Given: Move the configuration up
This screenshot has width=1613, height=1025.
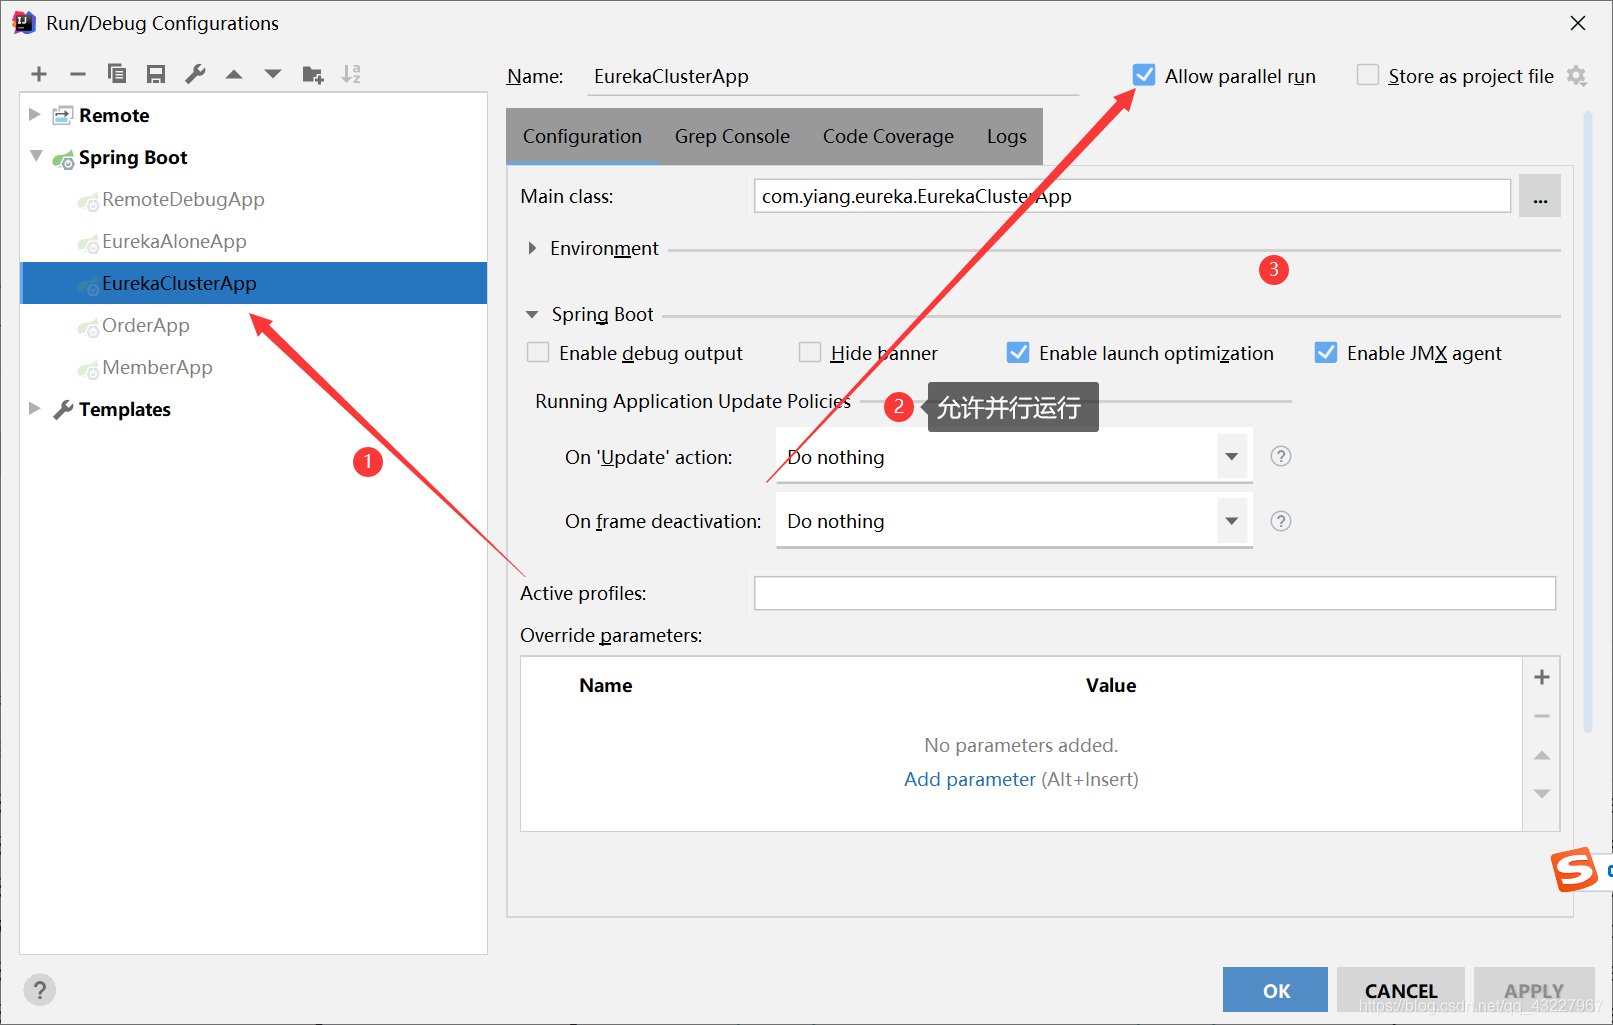Looking at the screenshot, I should click(x=234, y=74).
